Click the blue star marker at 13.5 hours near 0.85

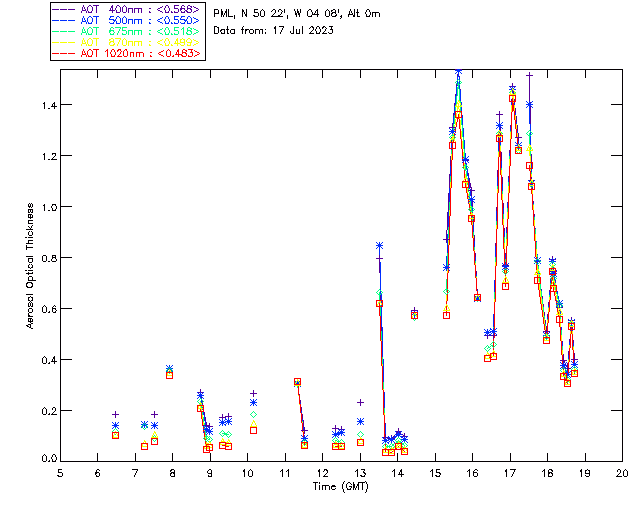tap(380, 246)
